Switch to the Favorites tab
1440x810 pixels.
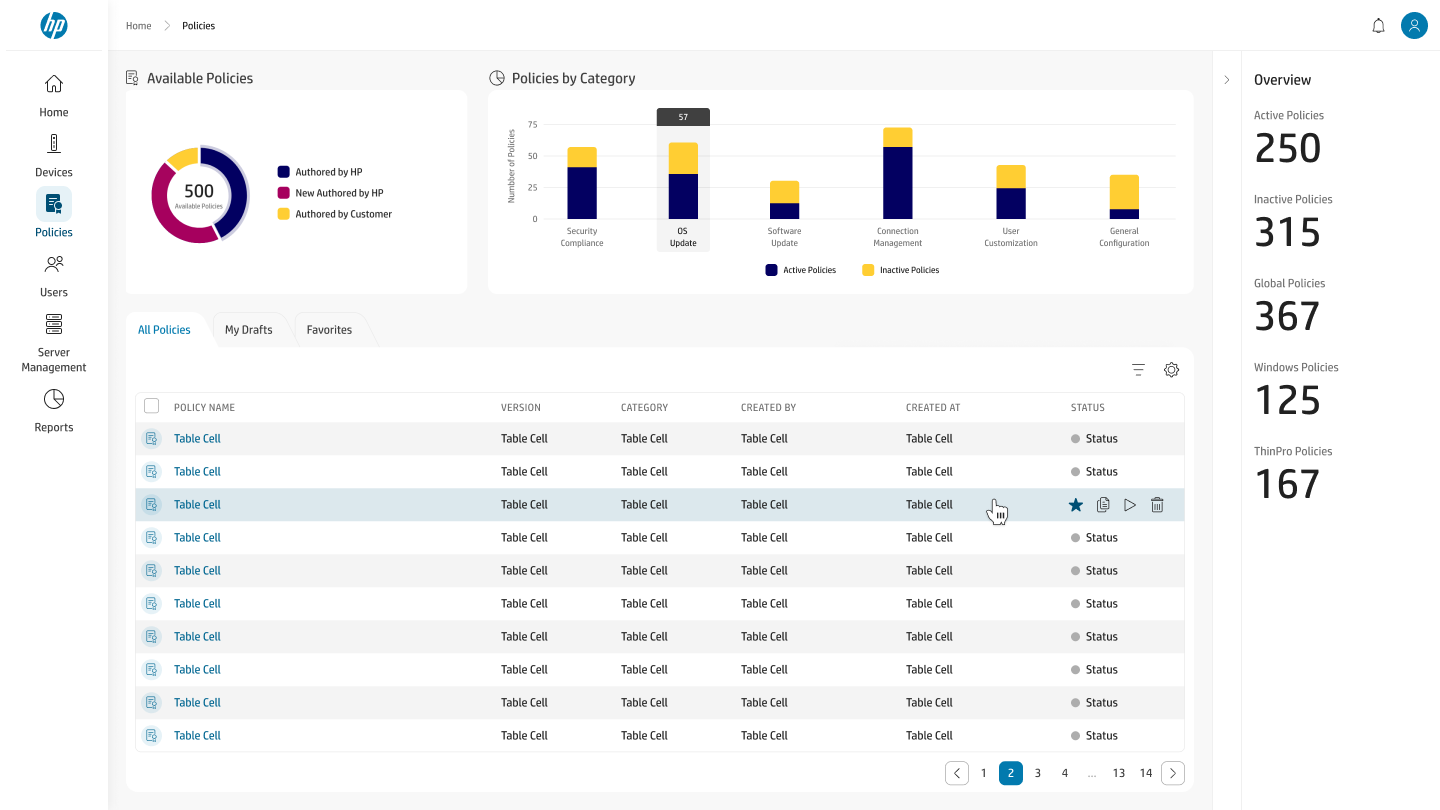point(329,330)
